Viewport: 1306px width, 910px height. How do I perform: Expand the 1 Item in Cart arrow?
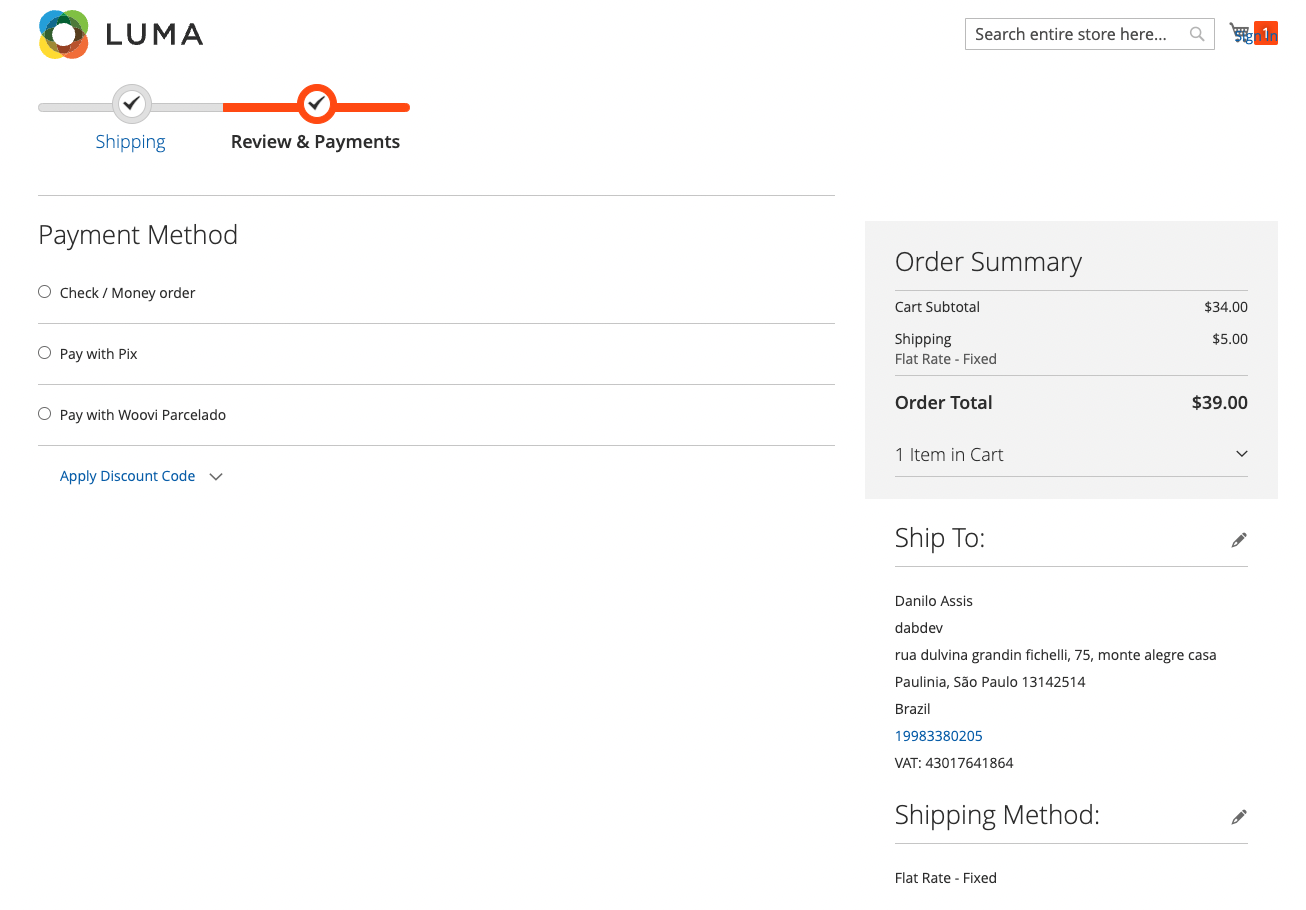pyautogui.click(x=1241, y=454)
